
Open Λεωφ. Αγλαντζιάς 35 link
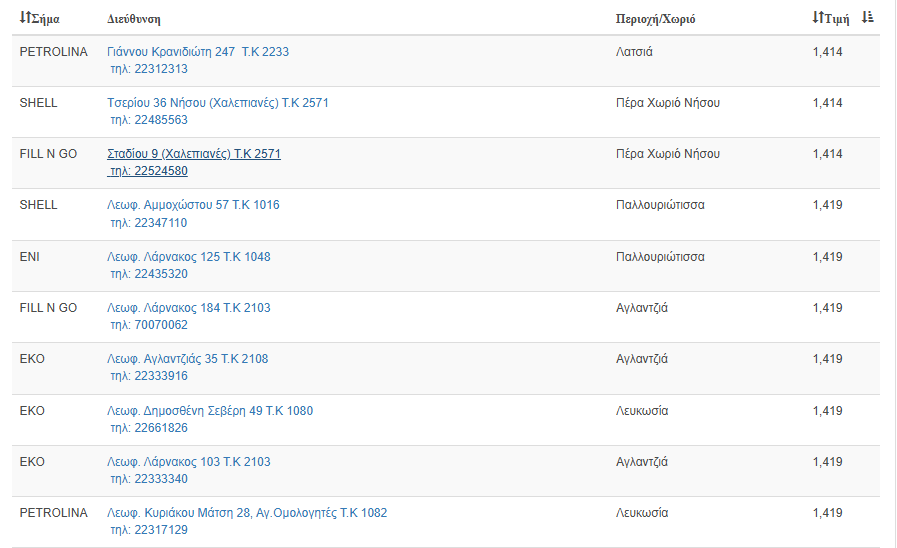[x=187, y=359]
